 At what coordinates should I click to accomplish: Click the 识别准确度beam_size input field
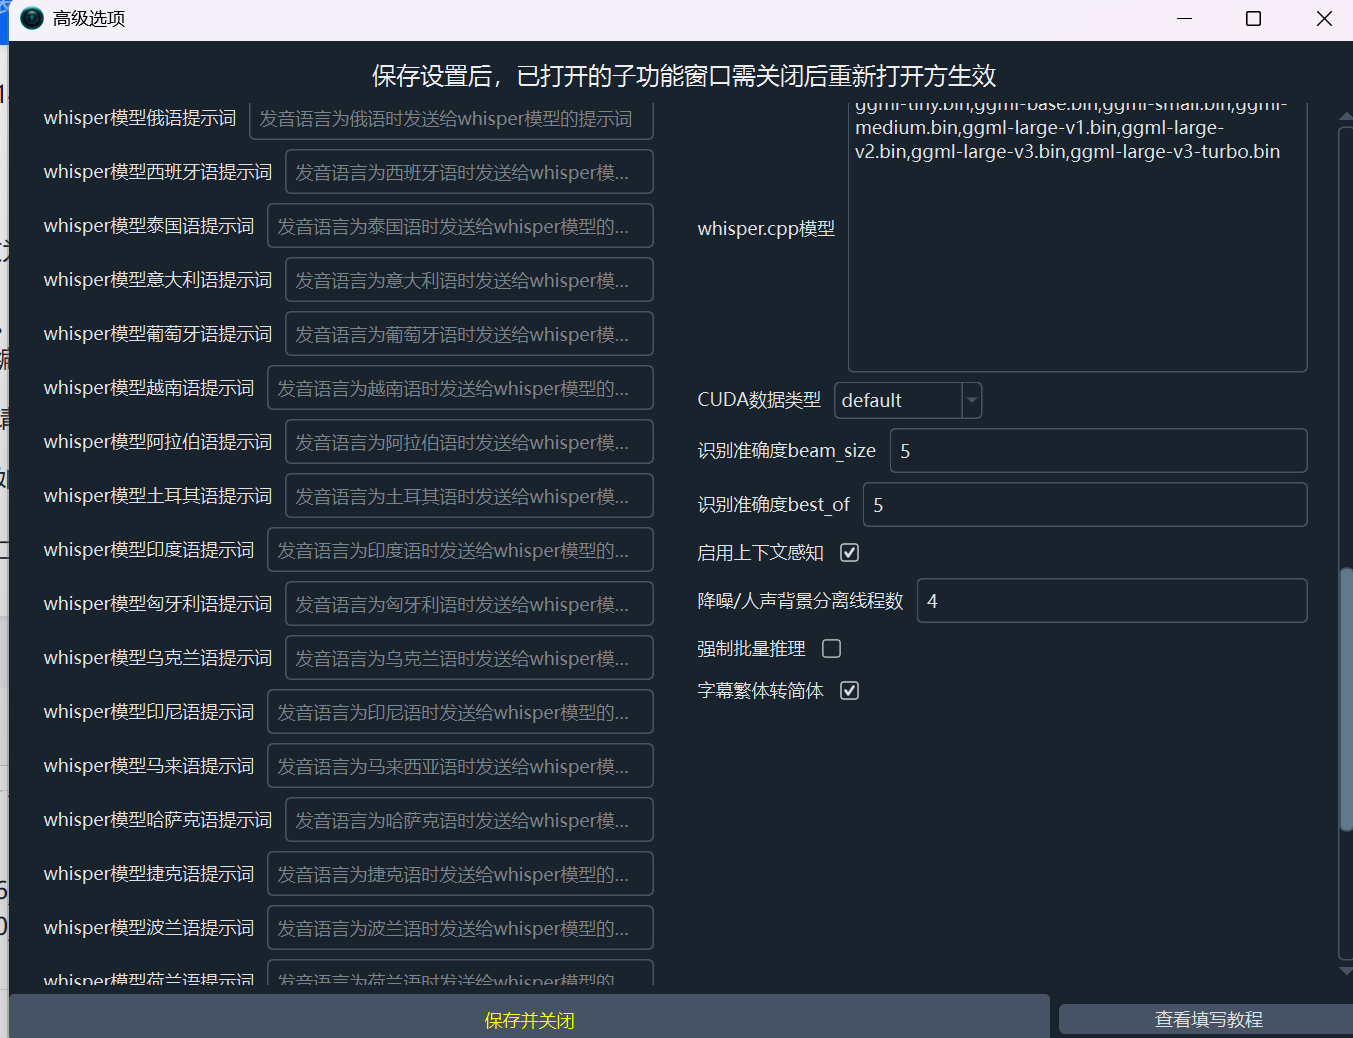point(1097,451)
